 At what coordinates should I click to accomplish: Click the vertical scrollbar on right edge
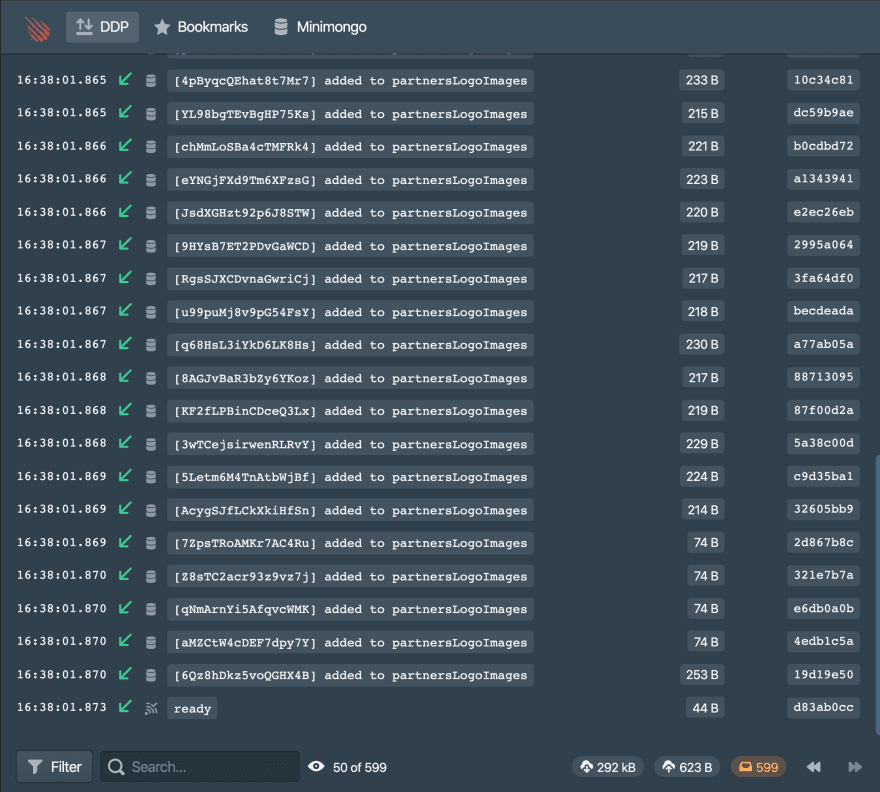[877, 595]
